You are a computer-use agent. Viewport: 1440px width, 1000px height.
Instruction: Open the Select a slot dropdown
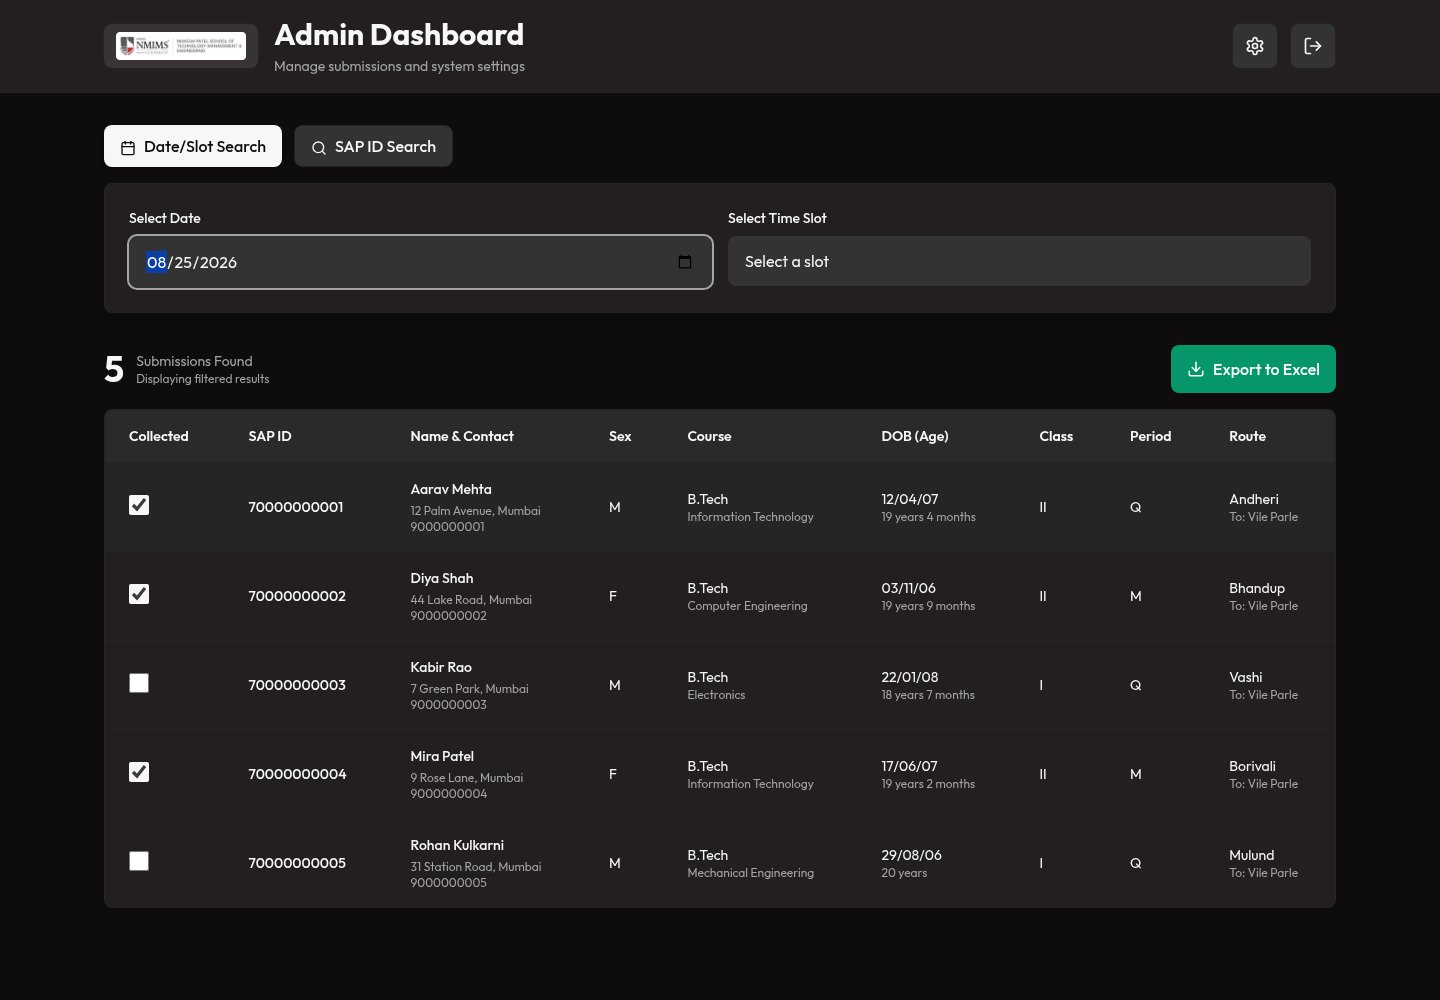tap(1019, 261)
